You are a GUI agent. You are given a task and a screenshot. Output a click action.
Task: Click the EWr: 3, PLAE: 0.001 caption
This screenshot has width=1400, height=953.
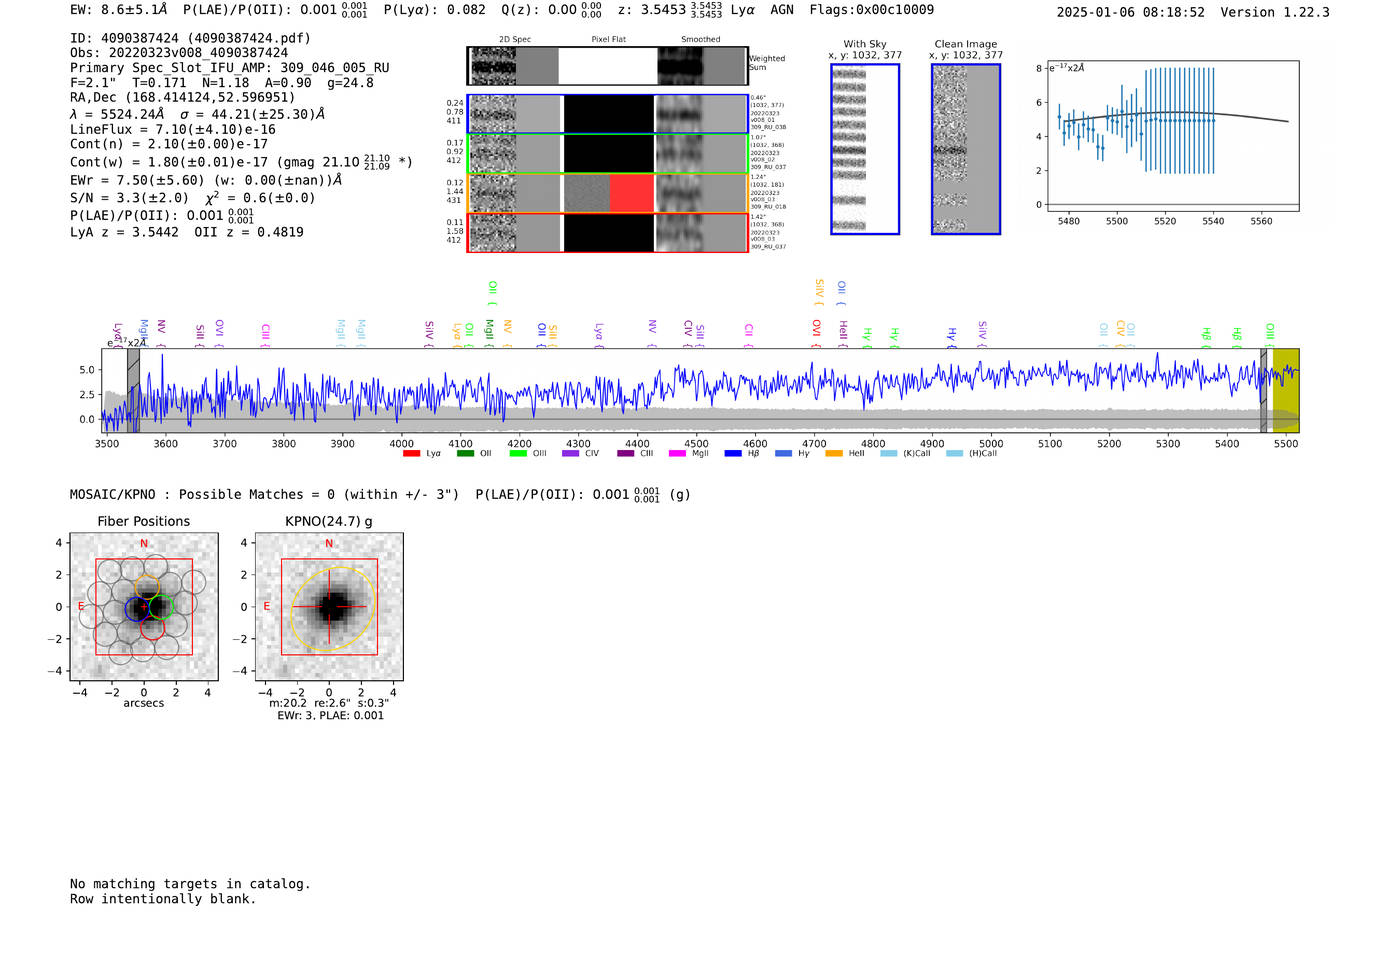tap(330, 716)
